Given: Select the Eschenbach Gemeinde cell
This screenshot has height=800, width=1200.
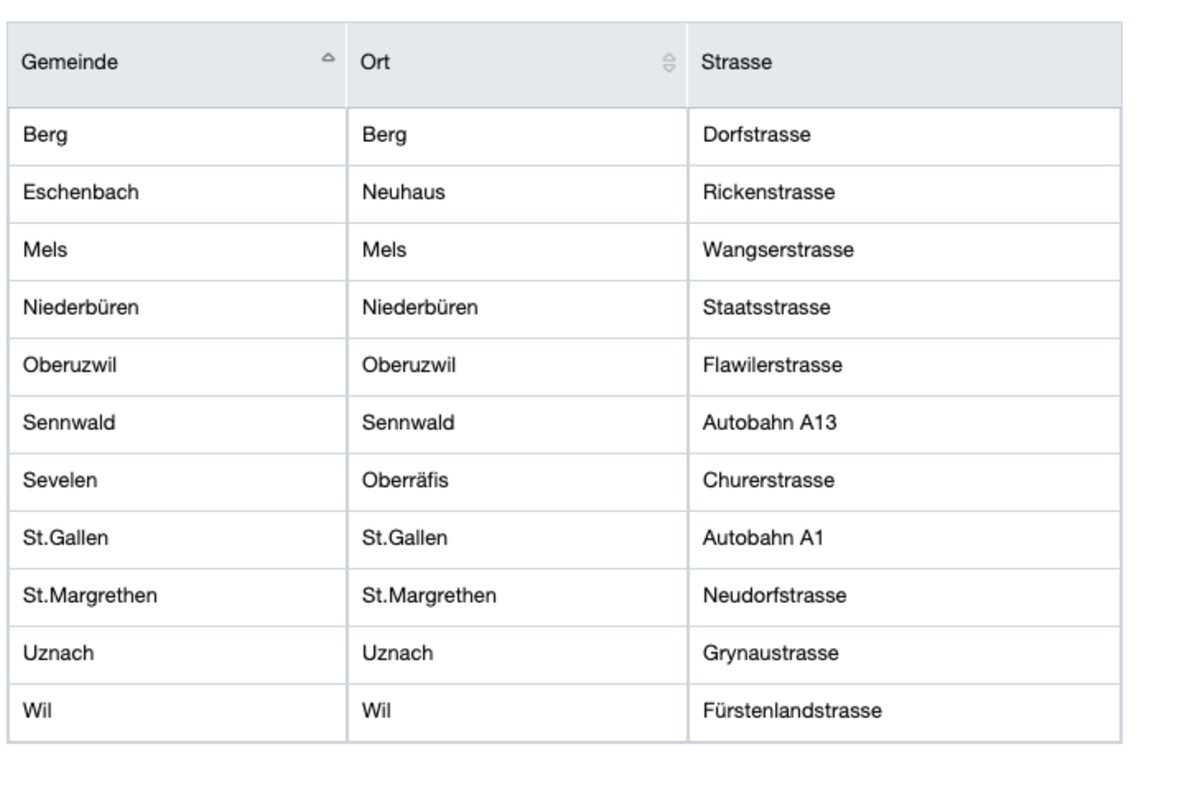Looking at the screenshot, I should (81, 192).
